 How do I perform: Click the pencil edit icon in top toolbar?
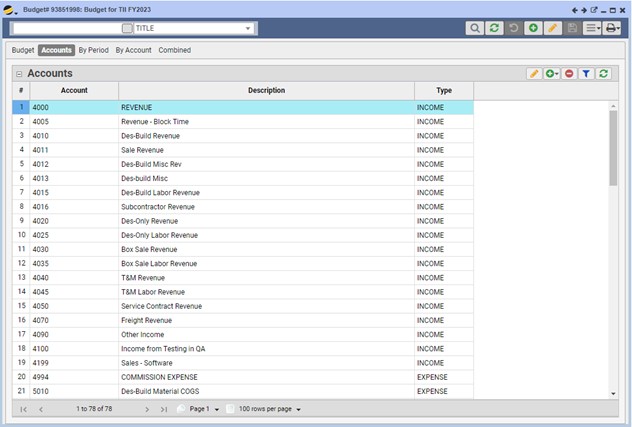click(552, 29)
